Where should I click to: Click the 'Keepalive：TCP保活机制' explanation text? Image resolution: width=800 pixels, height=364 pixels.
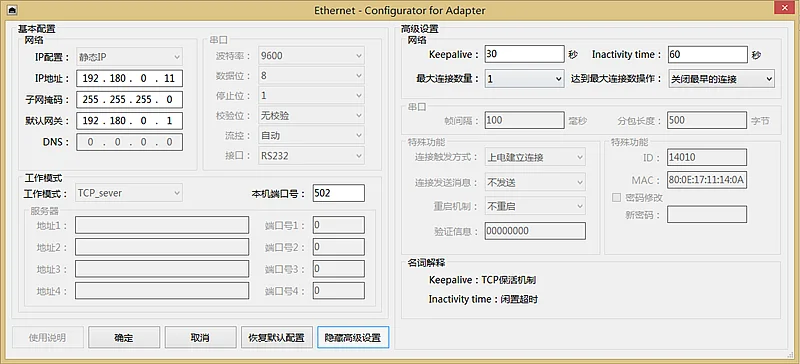tap(482, 280)
